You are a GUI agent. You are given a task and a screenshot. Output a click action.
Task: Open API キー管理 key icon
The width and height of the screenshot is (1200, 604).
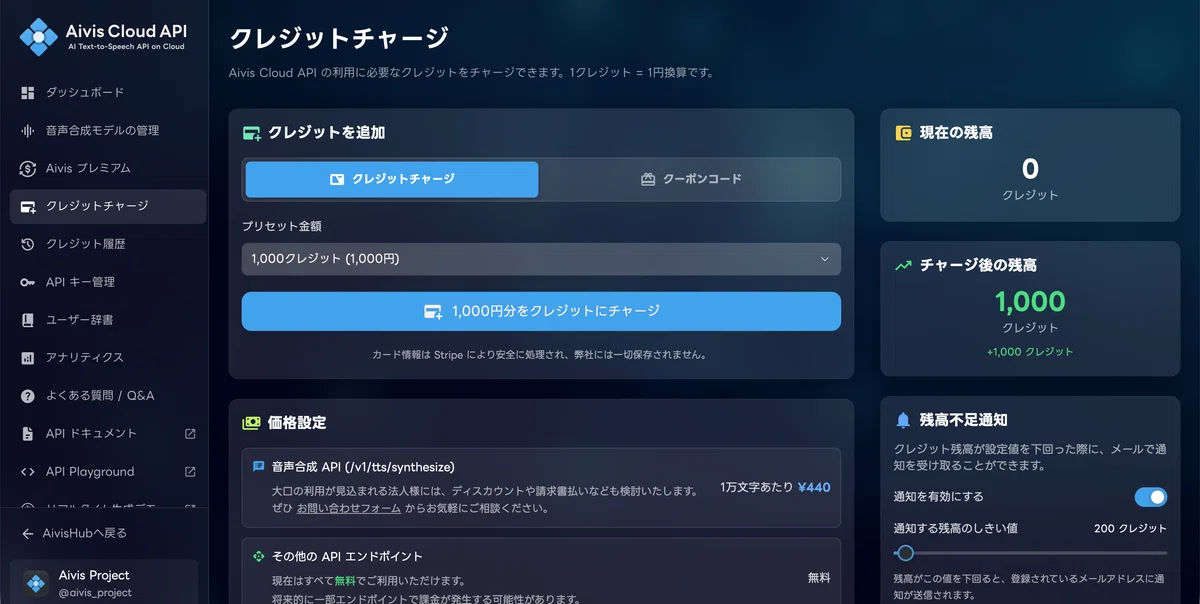[x=27, y=282]
